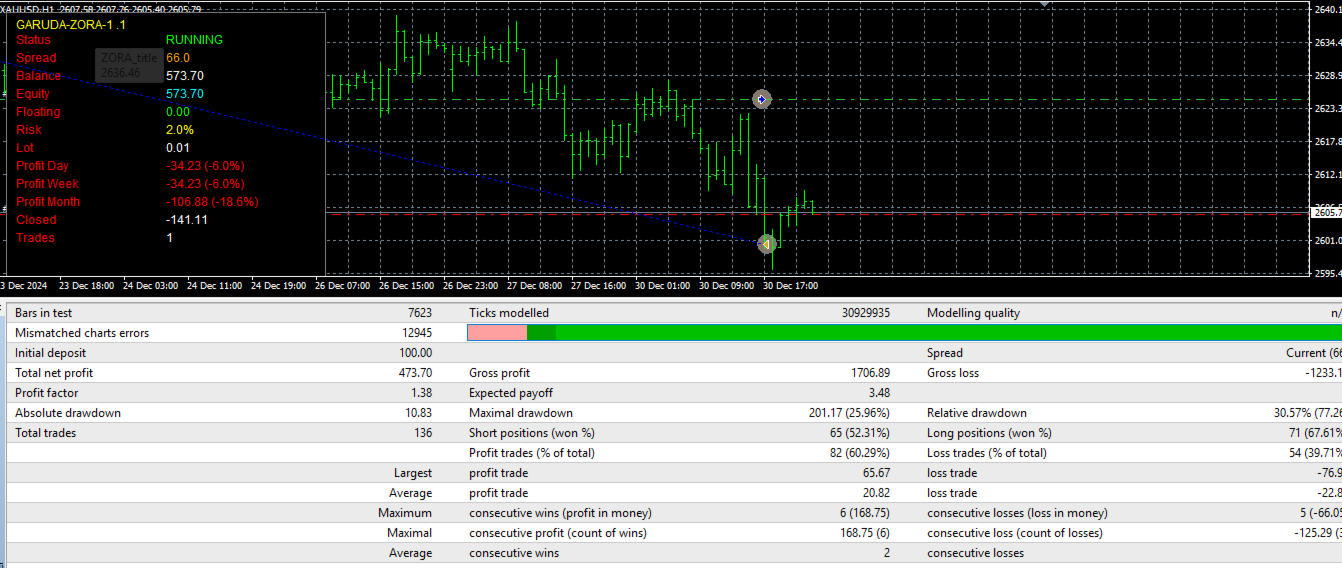Viewport: 1342px width, 568px height.
Task: Click the red bid price line label 2605.7
Action: (x=1325, y=213)
